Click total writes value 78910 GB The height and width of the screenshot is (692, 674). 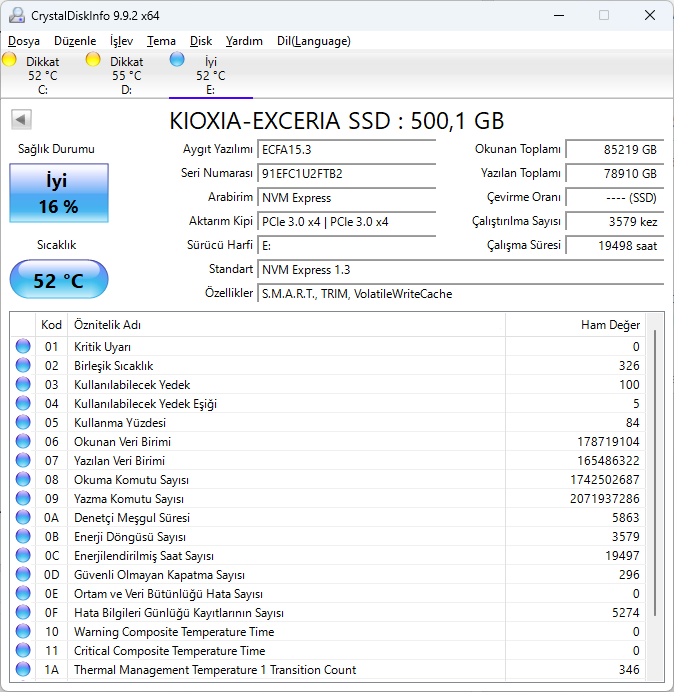(614, 173)
